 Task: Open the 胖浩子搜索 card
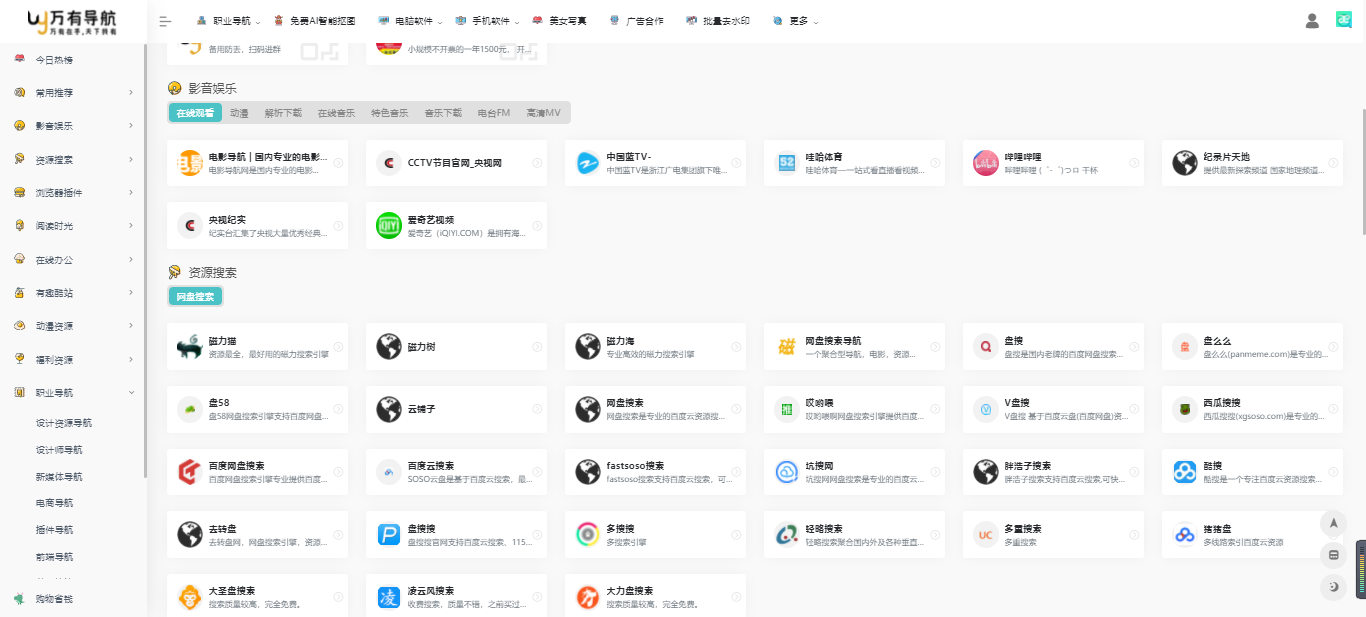[x=1052, y=472]
